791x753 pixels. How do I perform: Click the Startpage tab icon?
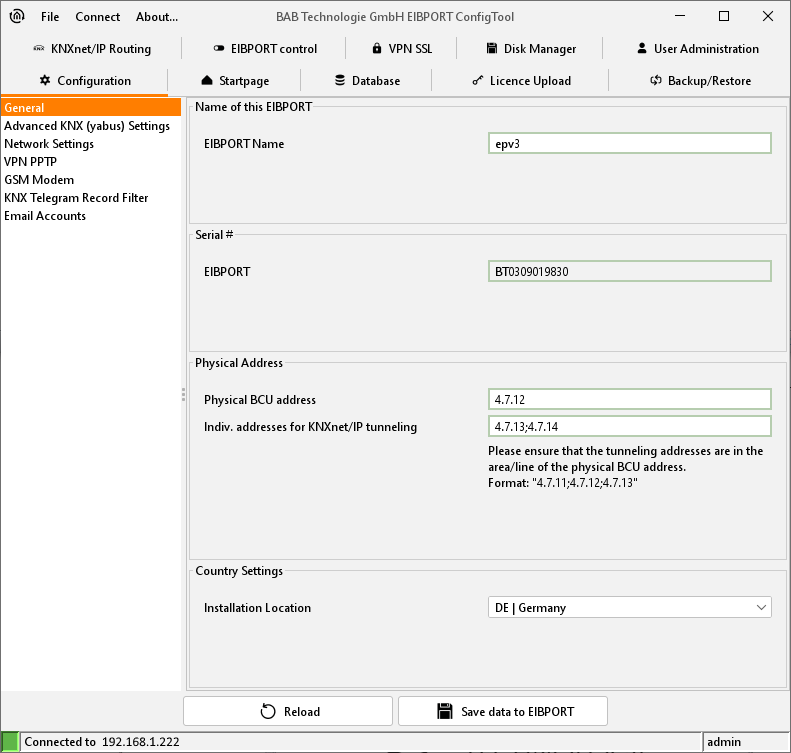[x=207, y=81]
